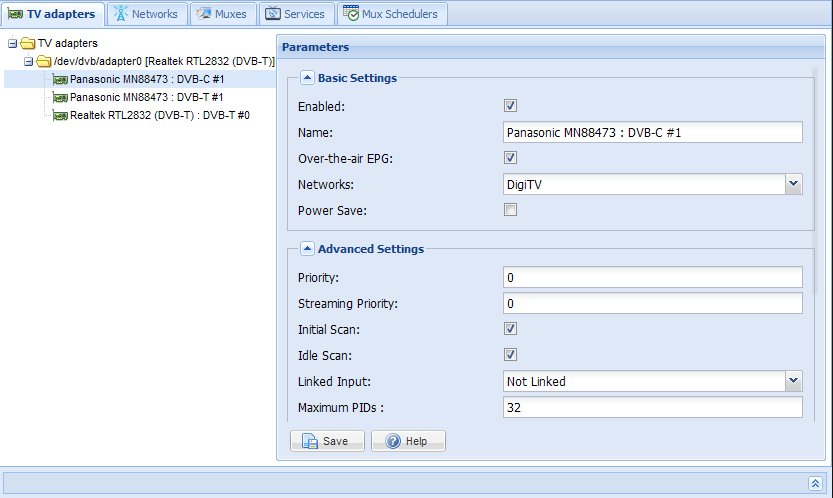833x498 pixels.
Task: Click the Linked Input Not Linked field
Action: [644, 381]
